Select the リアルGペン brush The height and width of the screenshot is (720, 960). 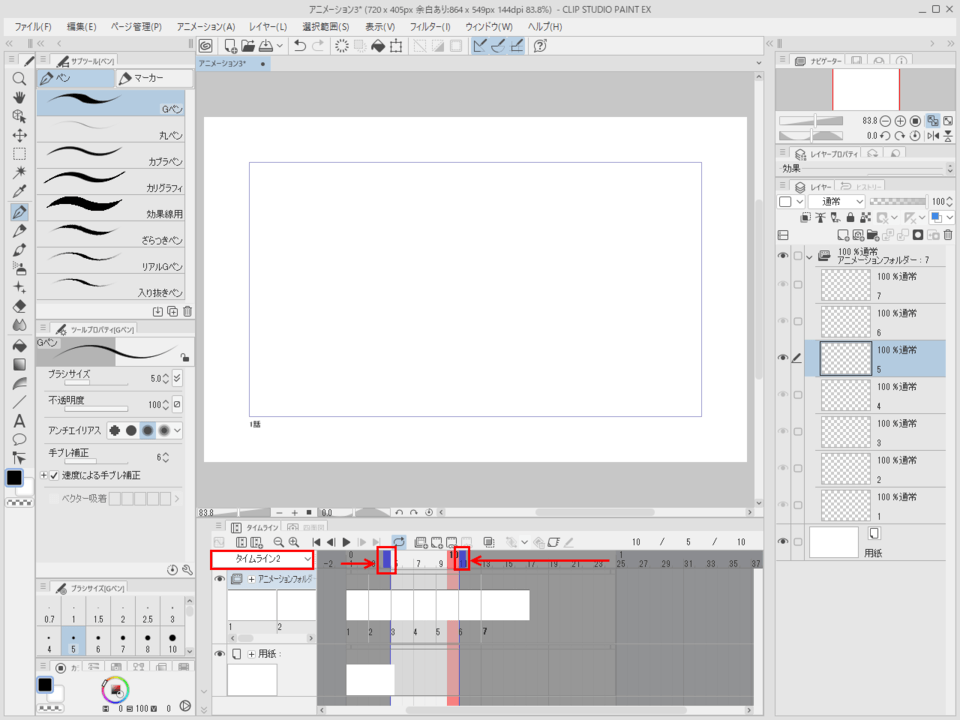coord(112,261)
